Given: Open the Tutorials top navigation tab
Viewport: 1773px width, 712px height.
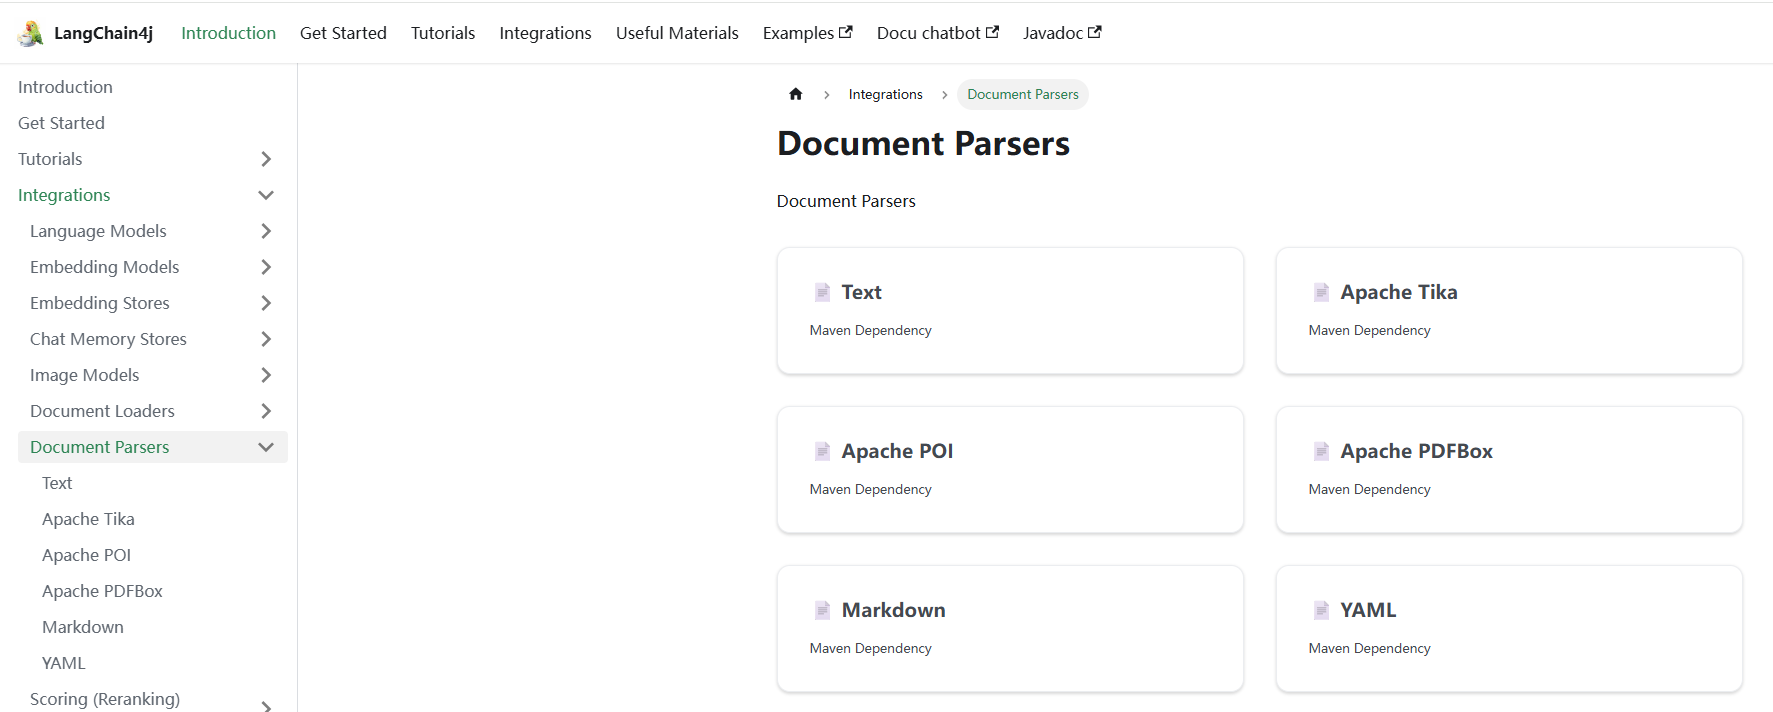Looking at the screenshot, I should point(443,33).
